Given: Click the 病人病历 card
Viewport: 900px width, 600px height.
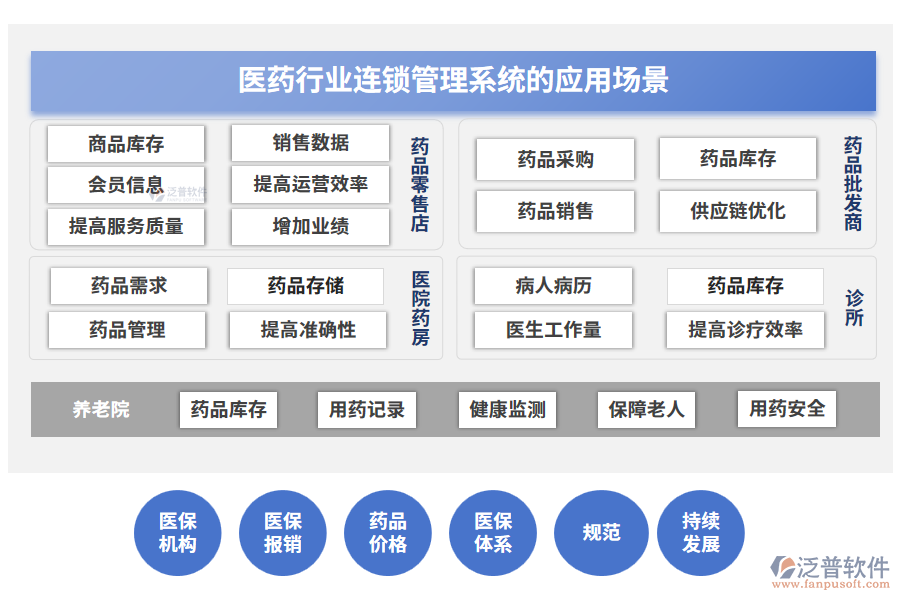Looking at the screenshot, I should pos(555,286).
